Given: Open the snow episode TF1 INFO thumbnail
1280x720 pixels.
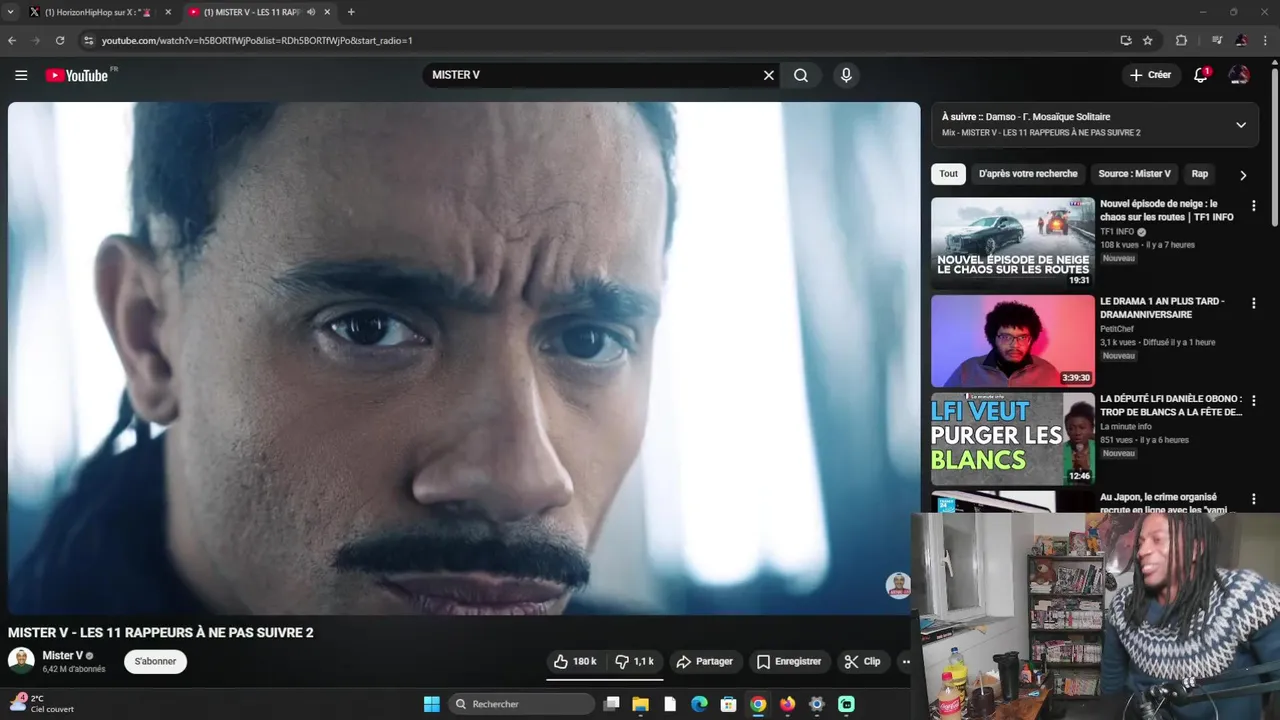Looking at the screenshot, I should (1012, 243).
